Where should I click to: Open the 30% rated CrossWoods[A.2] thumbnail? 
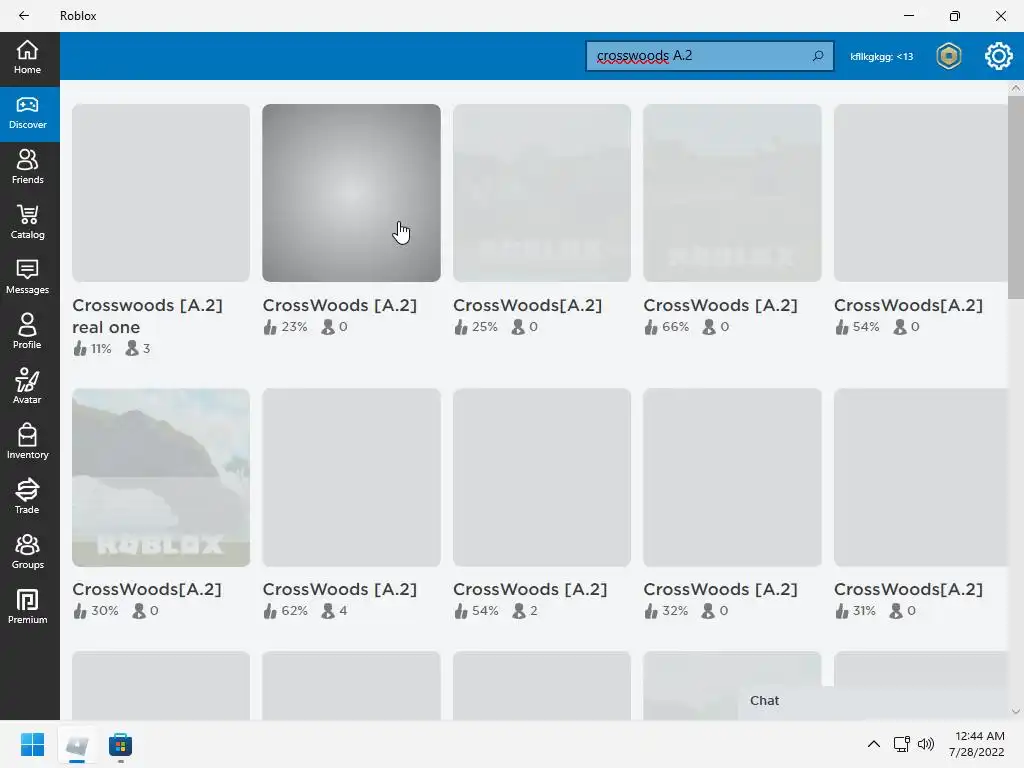point(161,477)
